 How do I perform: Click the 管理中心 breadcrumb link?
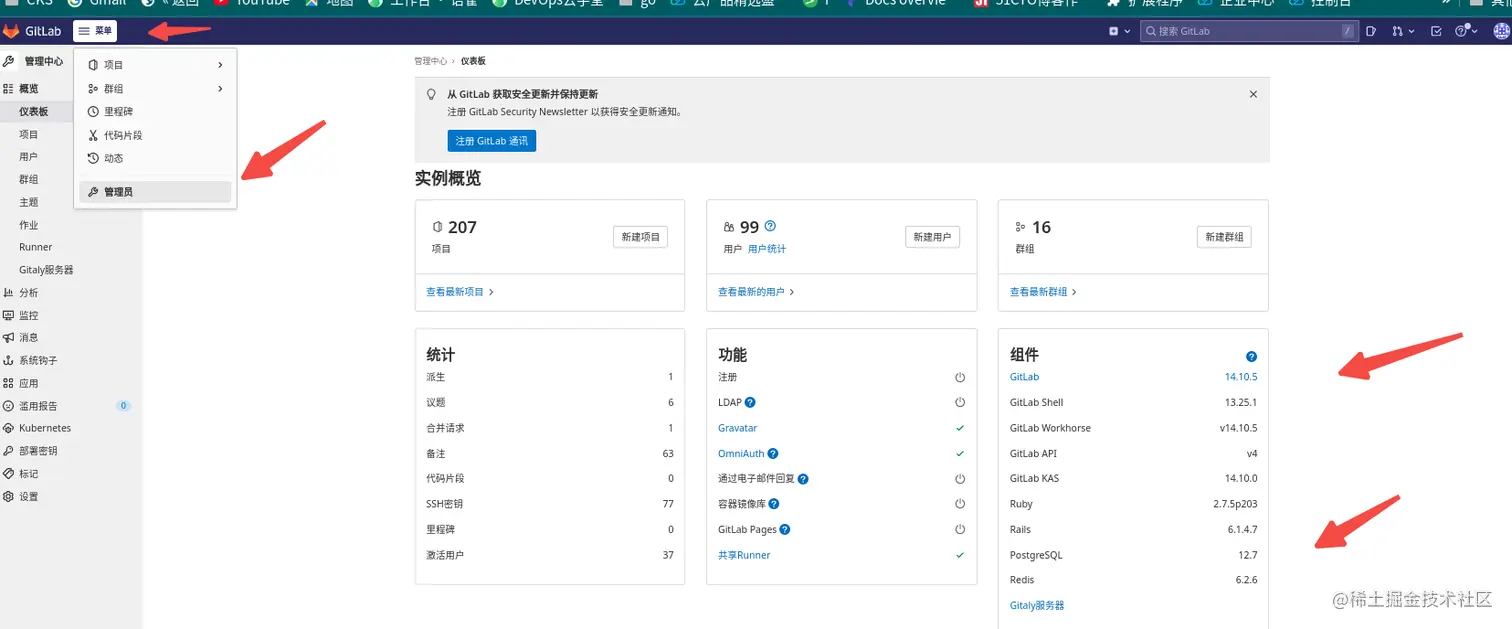(x=431, y=61)
